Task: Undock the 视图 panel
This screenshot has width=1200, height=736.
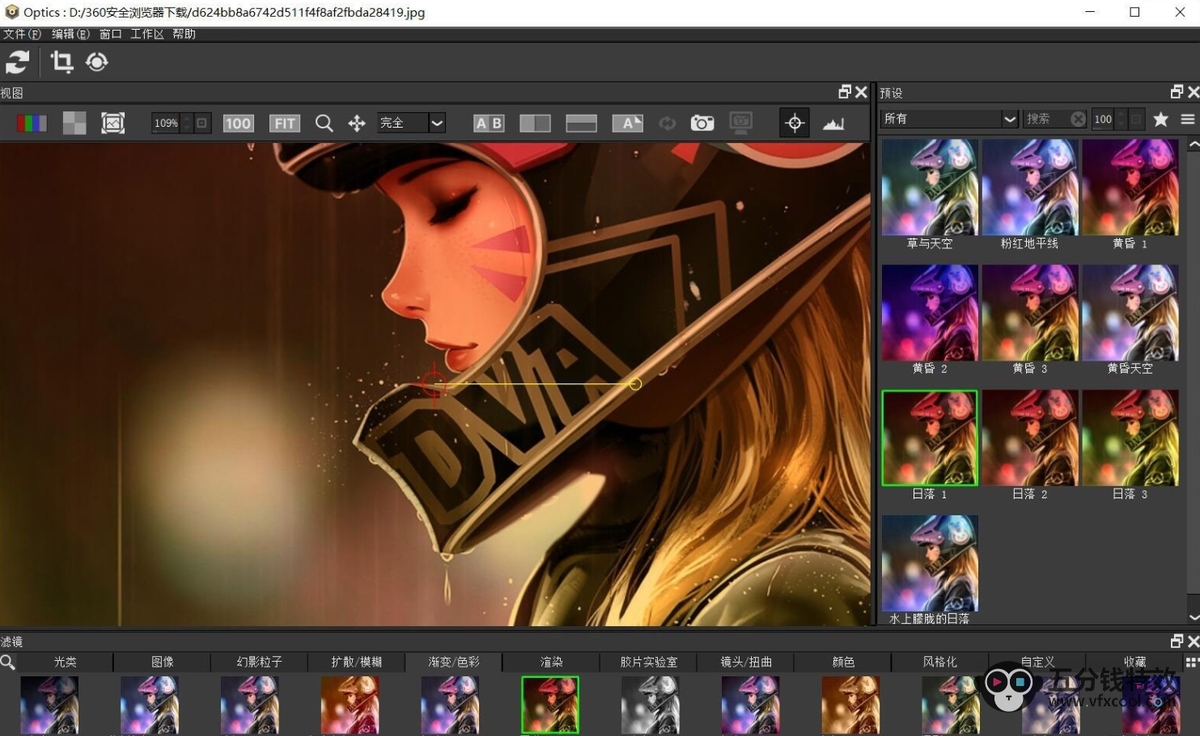Action: pos(845,92)
